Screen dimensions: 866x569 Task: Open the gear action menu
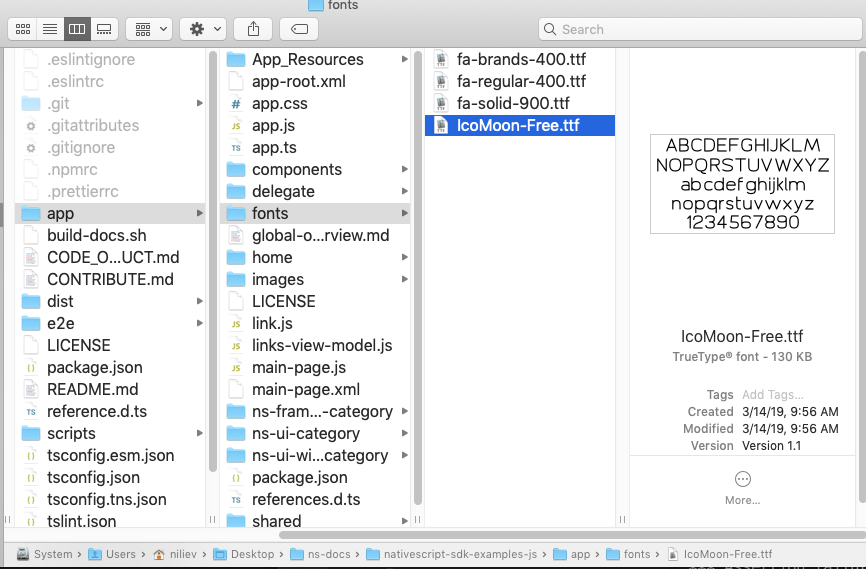(x=203, y=29)
